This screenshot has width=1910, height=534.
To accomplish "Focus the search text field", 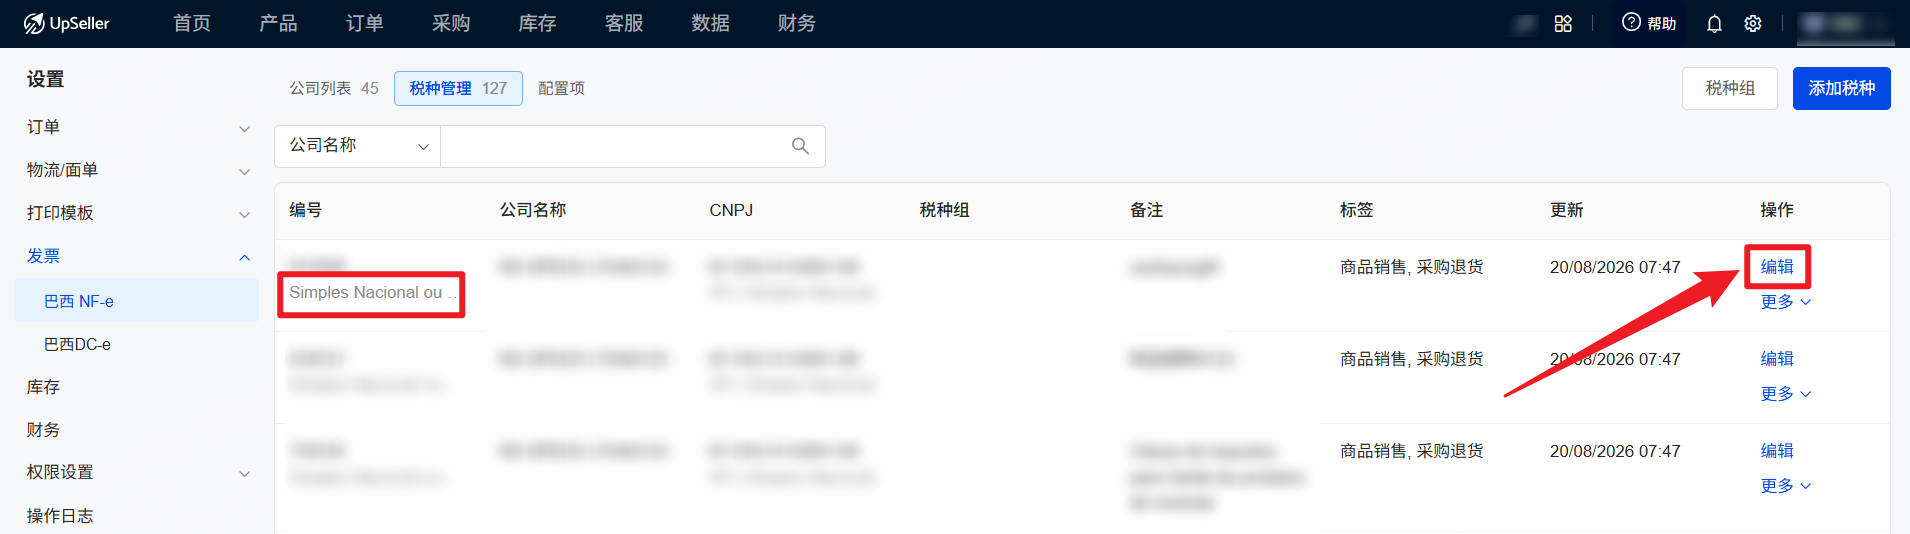I will point(615,146).
